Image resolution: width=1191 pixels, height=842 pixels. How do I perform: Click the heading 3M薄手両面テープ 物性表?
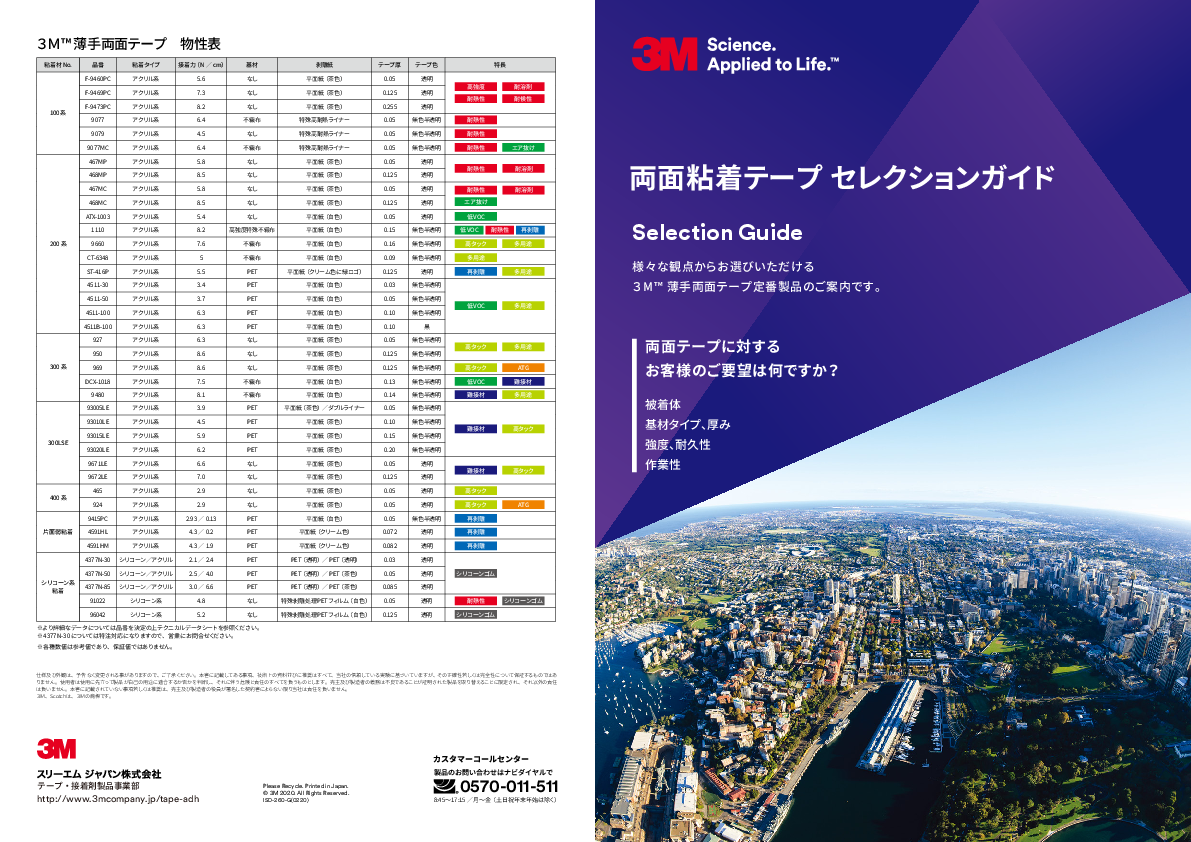pyautogui.click(x=128, y=44)
